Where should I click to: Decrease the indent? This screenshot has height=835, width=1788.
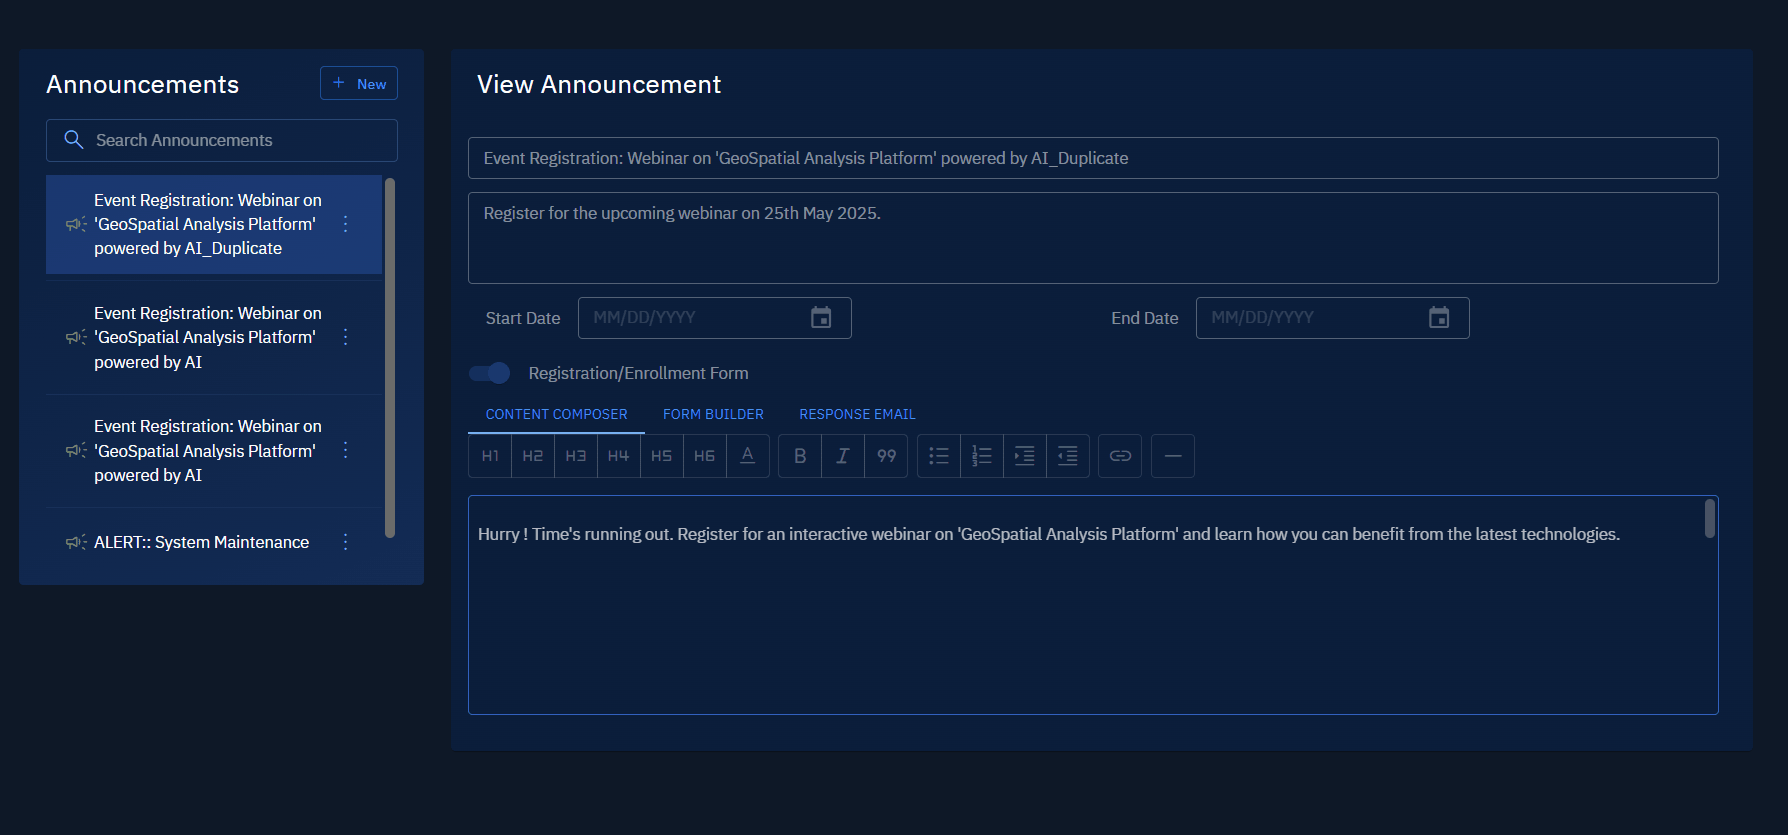click(x=1068, y=456)
